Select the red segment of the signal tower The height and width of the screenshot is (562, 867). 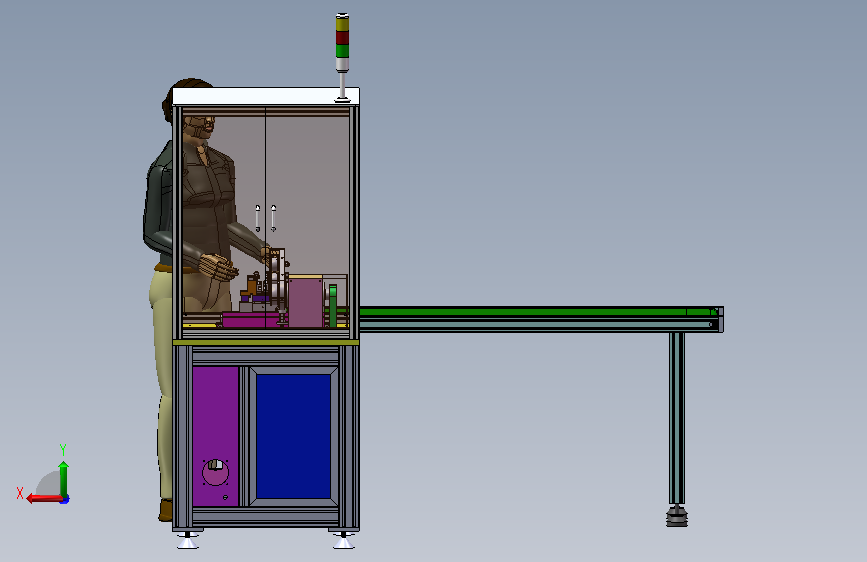point(342,38)
